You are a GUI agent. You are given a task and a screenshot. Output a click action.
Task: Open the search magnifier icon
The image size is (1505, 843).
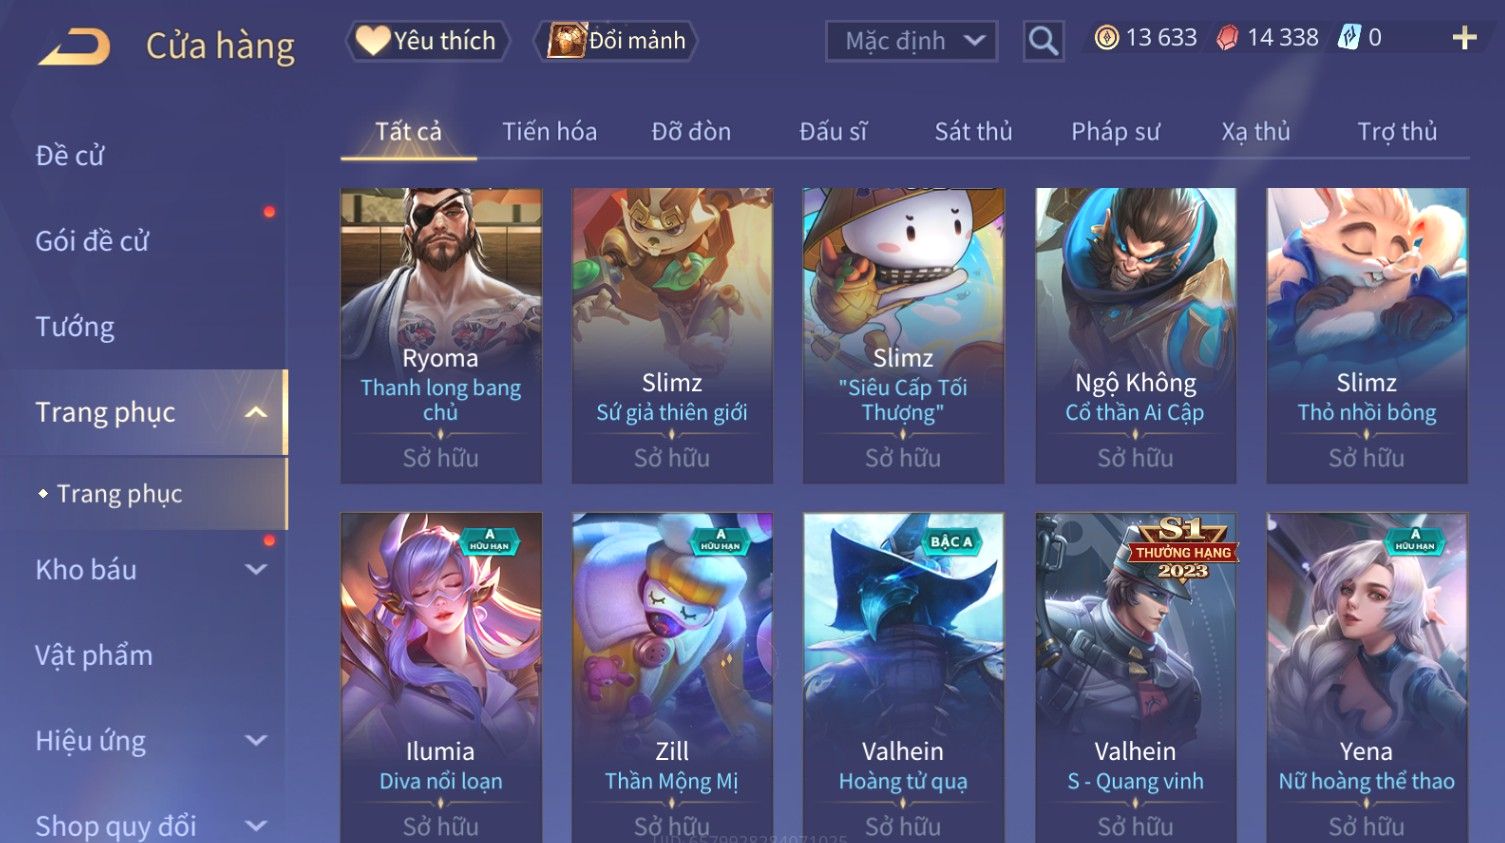1043,41
